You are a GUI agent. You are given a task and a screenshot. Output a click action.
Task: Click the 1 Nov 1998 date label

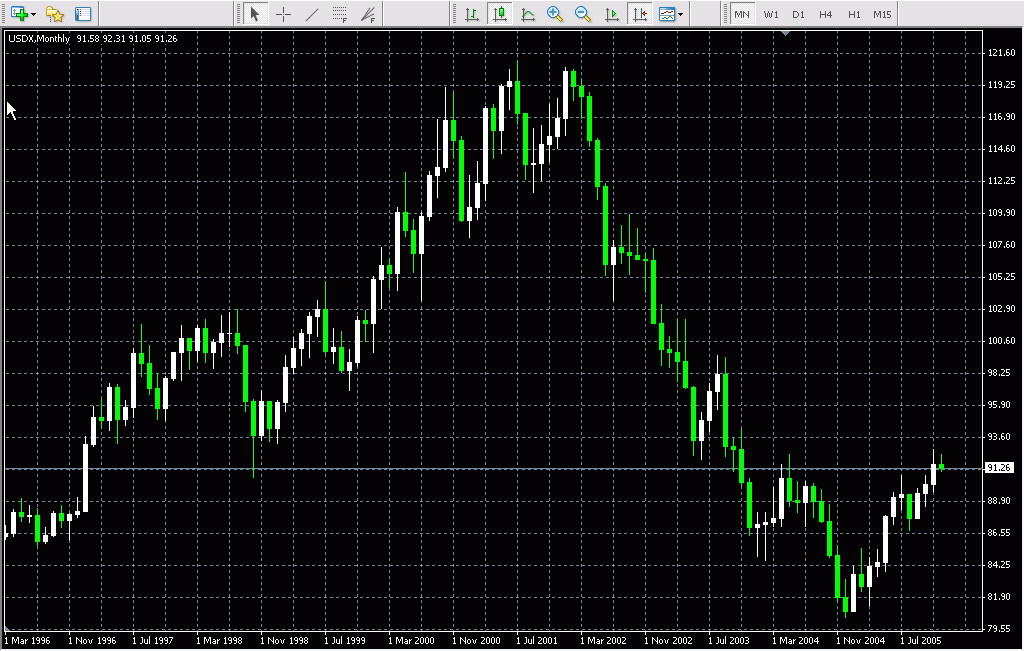(284, 641)
